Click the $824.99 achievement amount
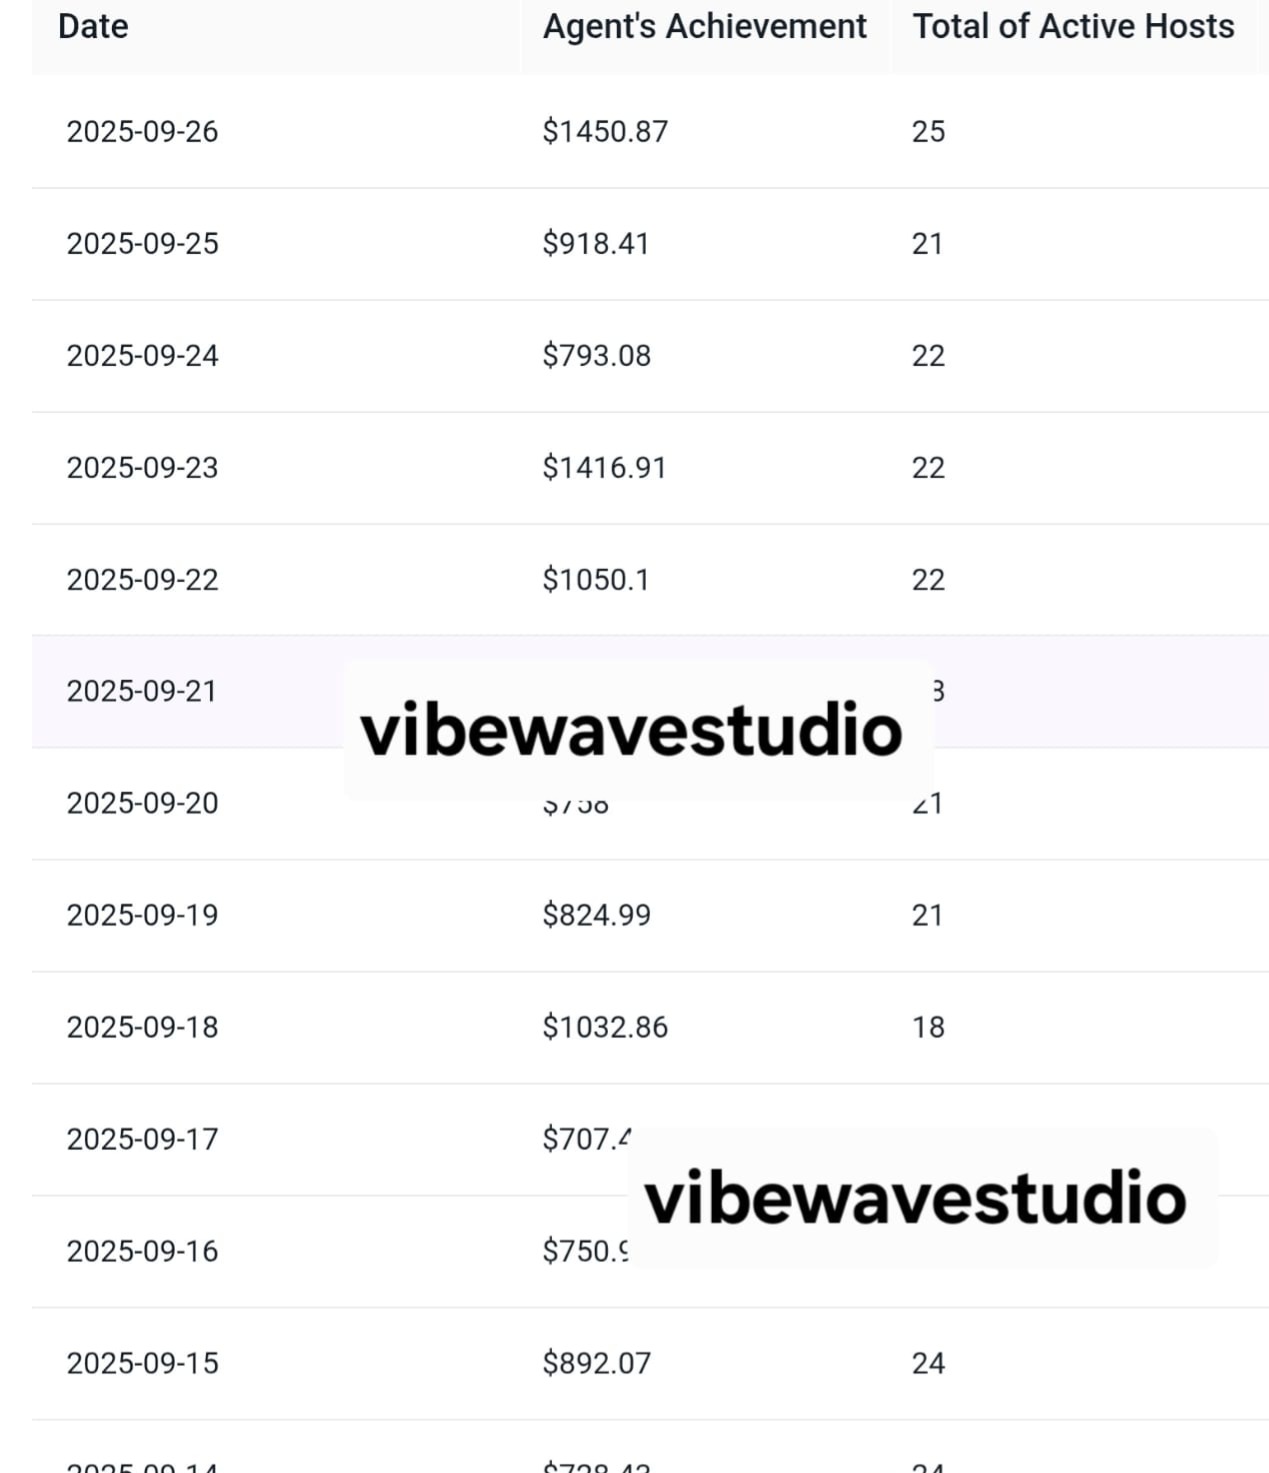 597,916
